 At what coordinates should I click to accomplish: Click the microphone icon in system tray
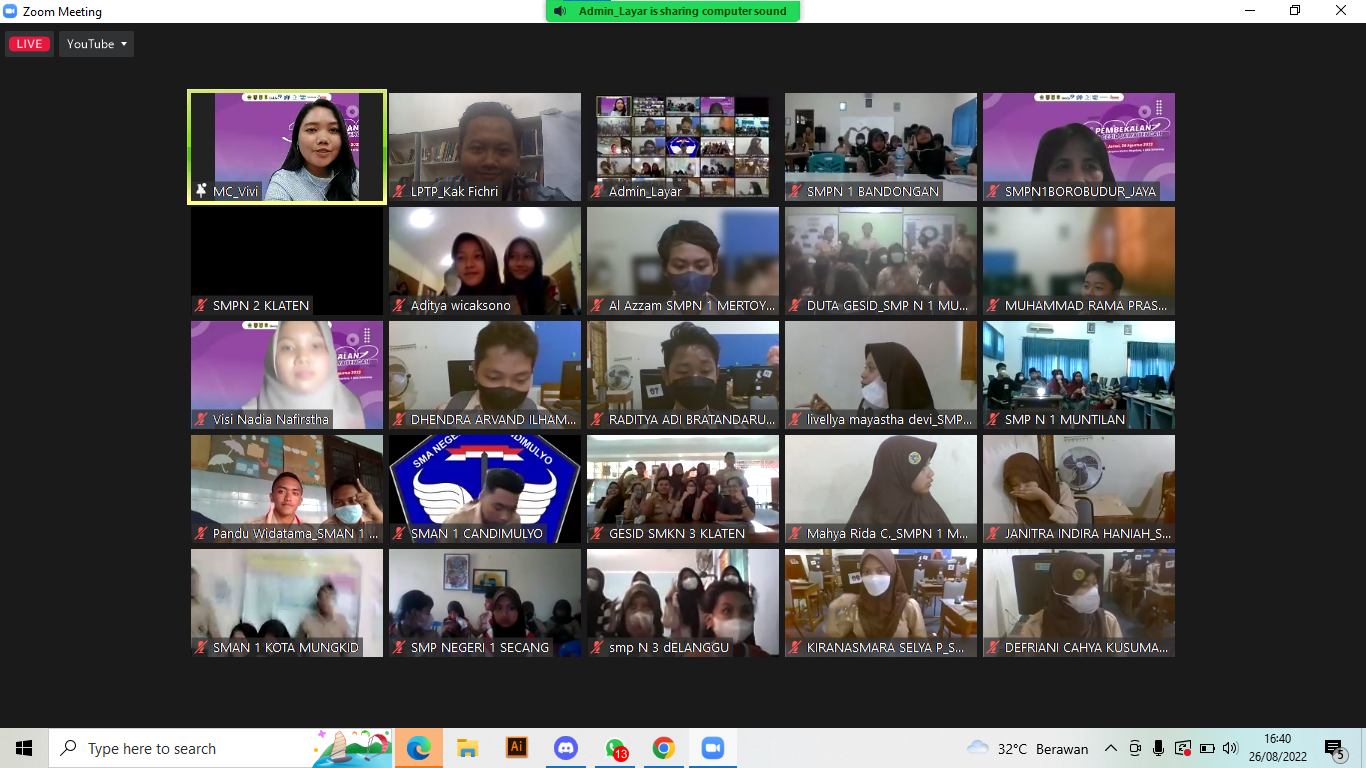(x=1159, y=748)
